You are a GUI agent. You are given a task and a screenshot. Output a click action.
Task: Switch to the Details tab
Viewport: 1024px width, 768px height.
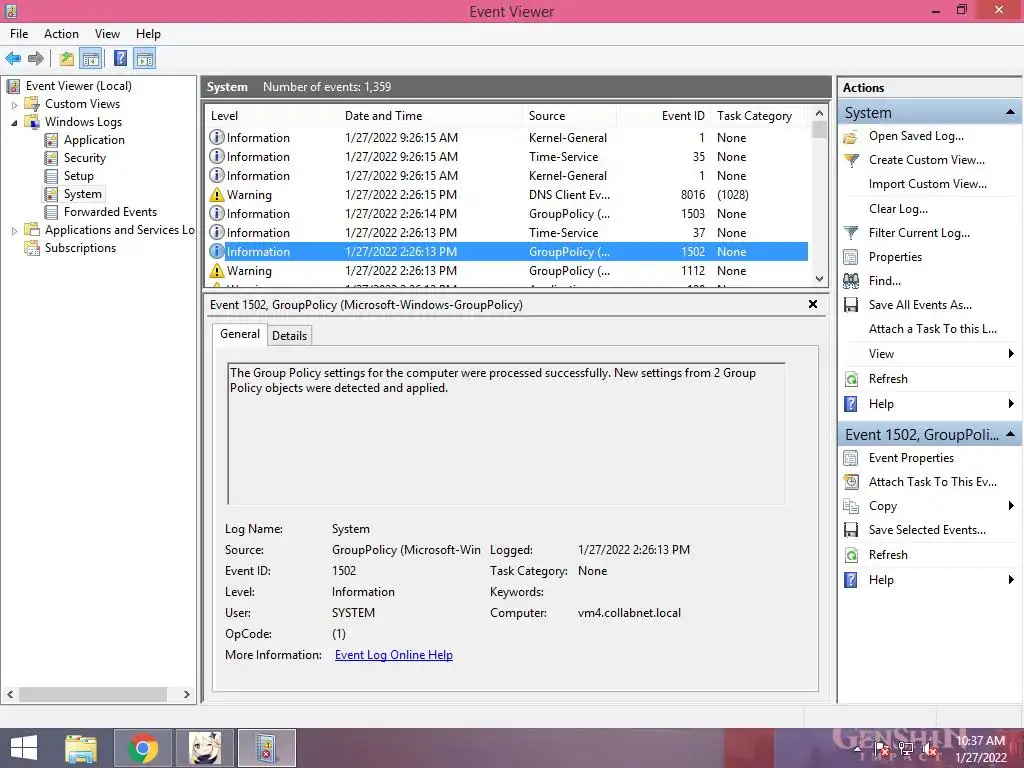[289, 336]
